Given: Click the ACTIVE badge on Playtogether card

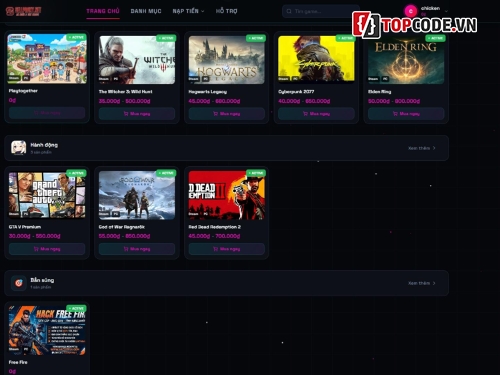Looking at the screenshot, I should coord(76,37).
